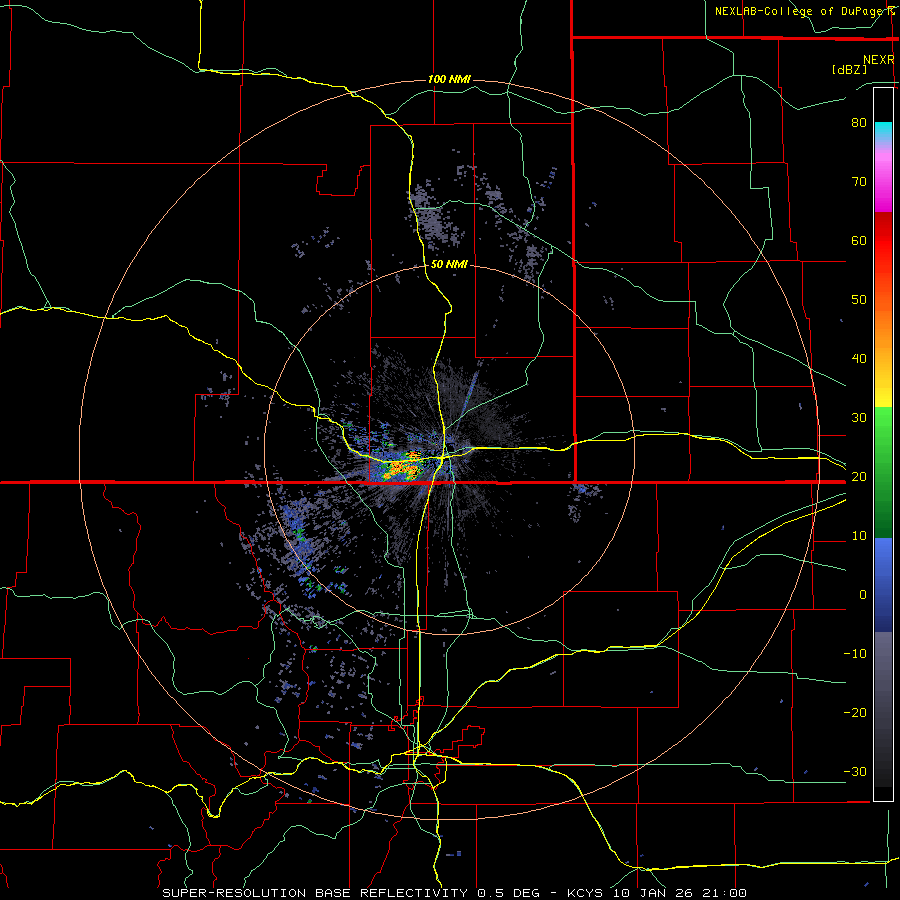Click the 10 value on dBZ scale
This screenshot has width=900, height=900.
pyautogui.click(x=859, y=536)
